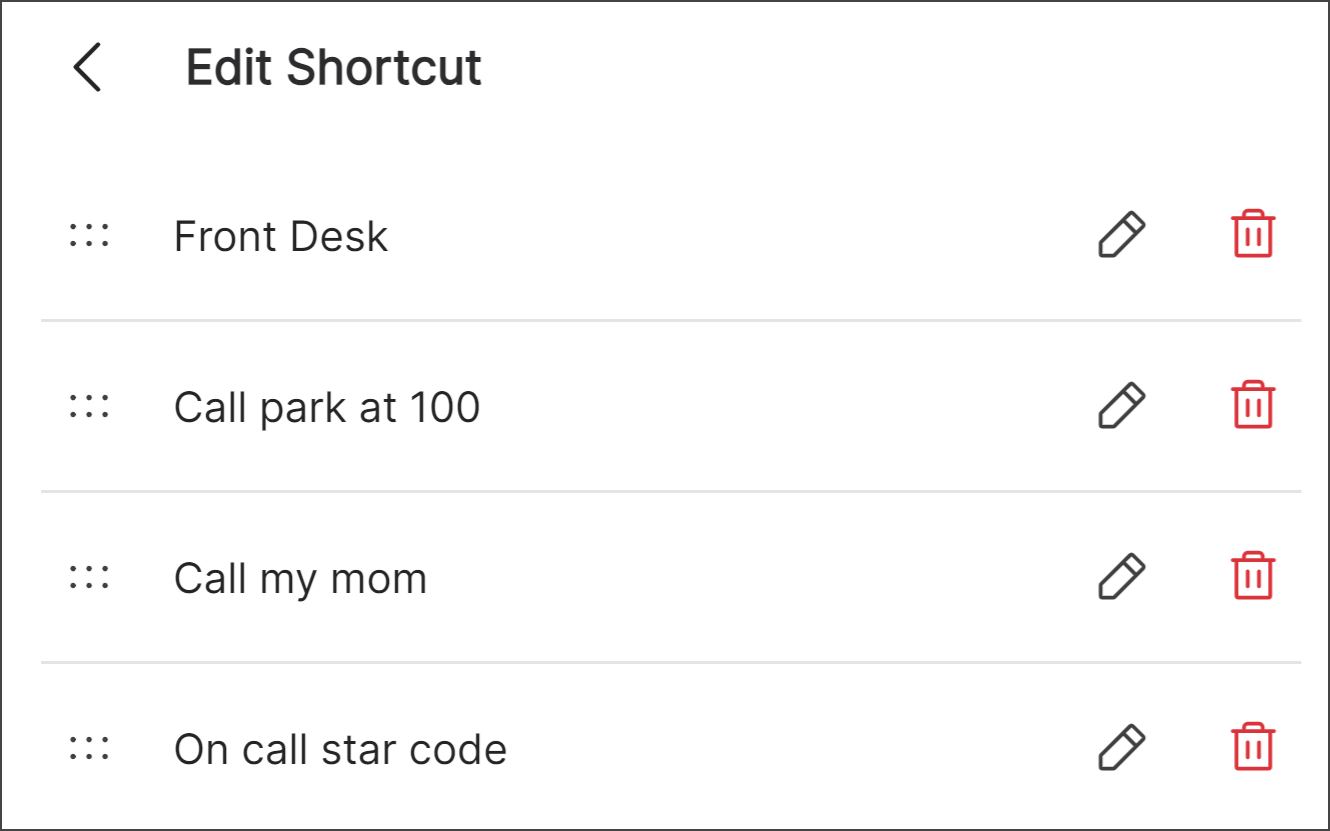
Task: Select the drag handle for Call park at 100
Action: coord(89,405)
